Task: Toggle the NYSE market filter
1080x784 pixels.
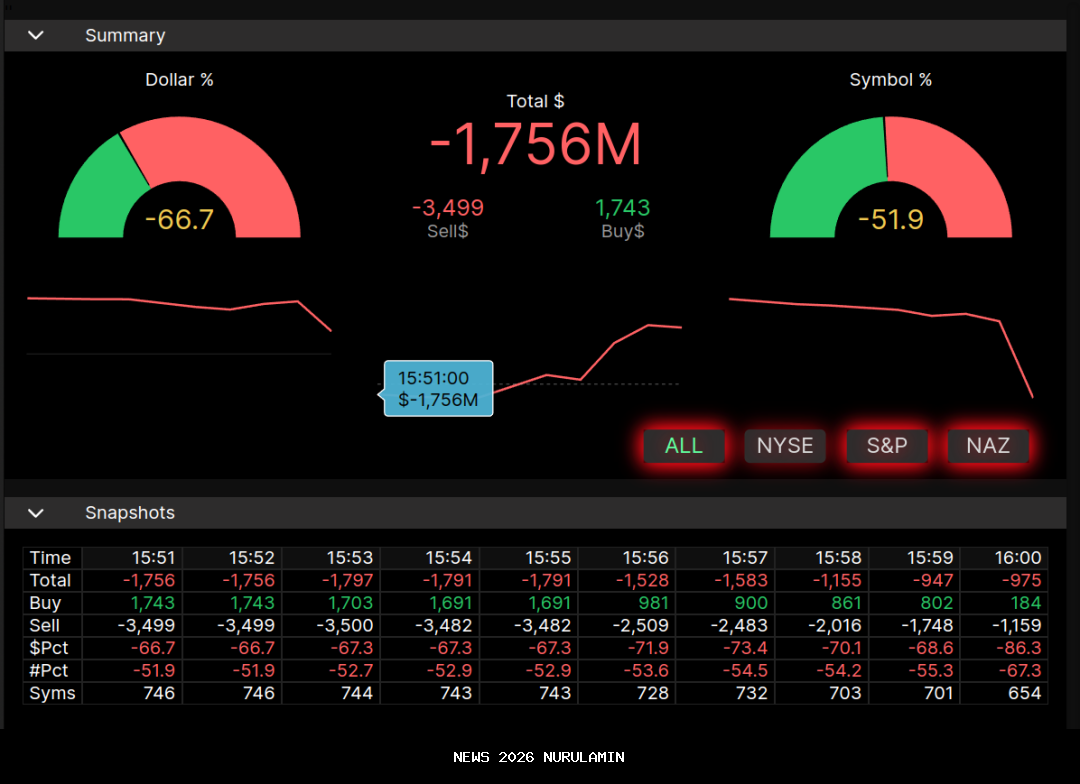Action: coord(785,446)
